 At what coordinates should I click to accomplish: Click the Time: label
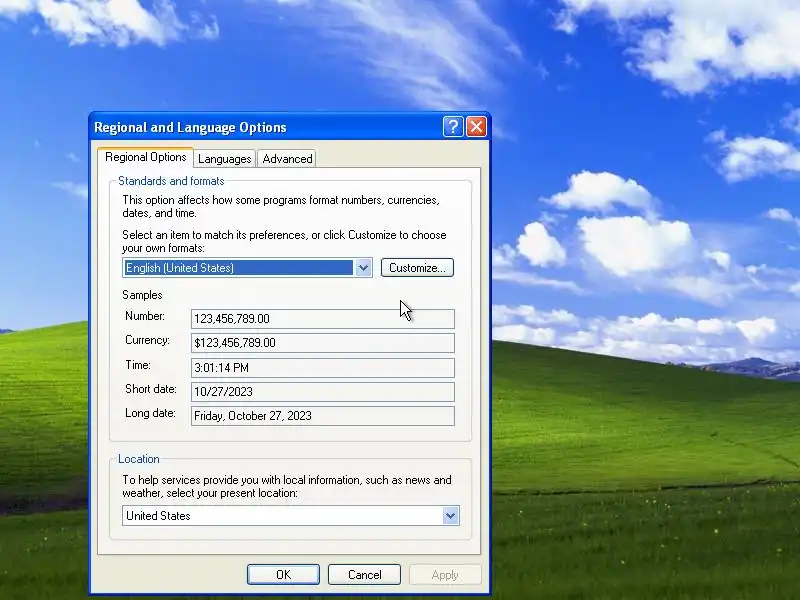tap(138, 365)
